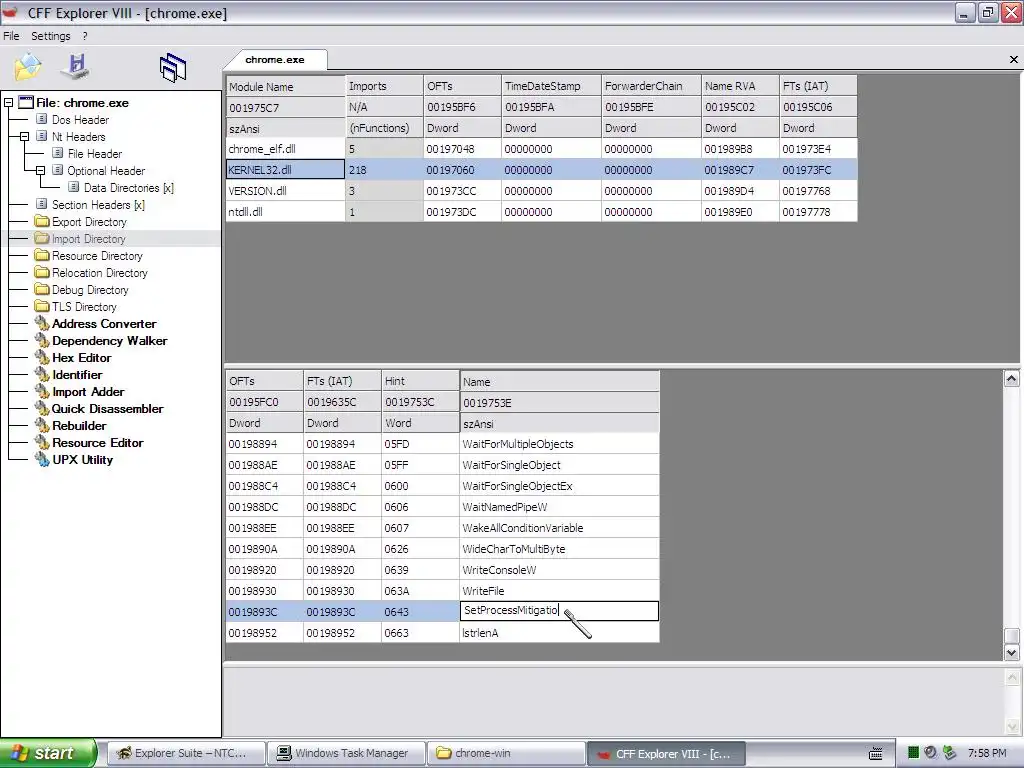Open the Debug Directory folder icon

[42, 289]
